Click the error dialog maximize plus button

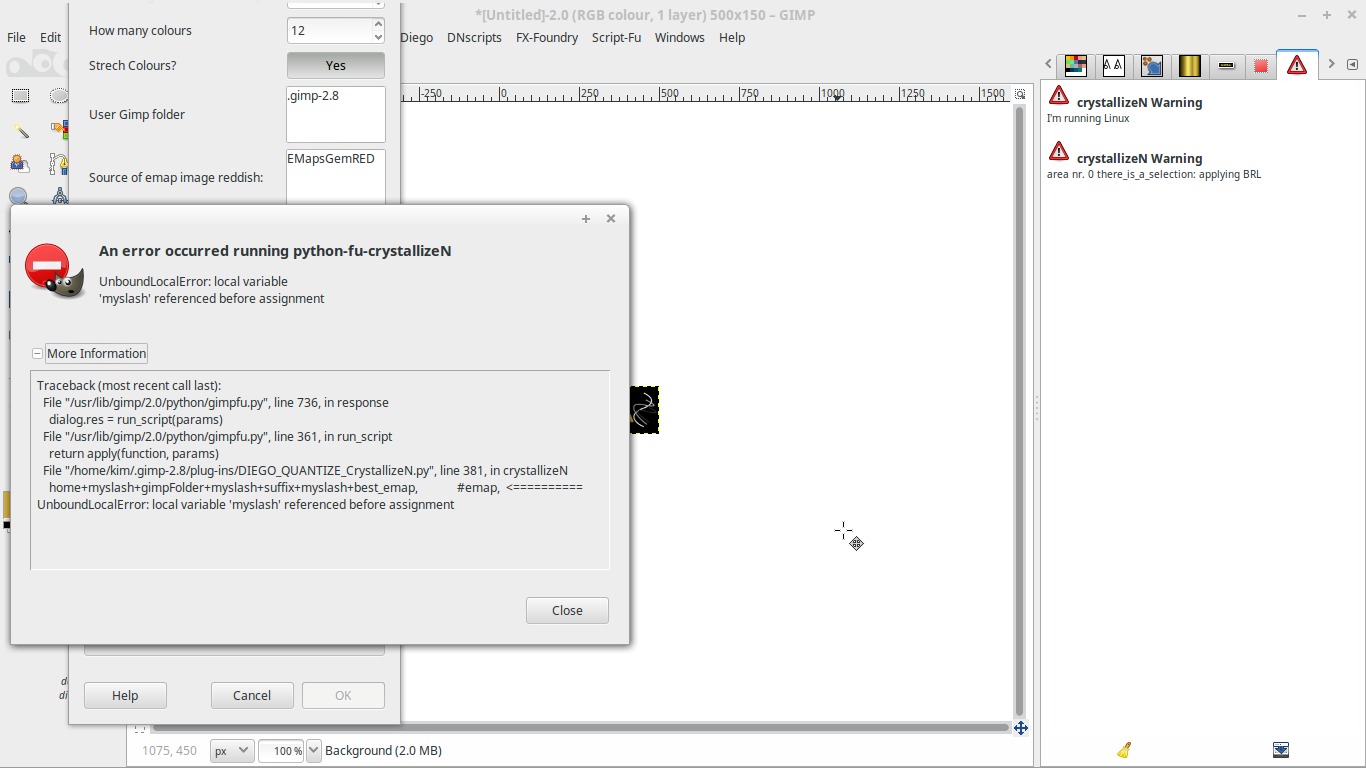tap(586, 219)
